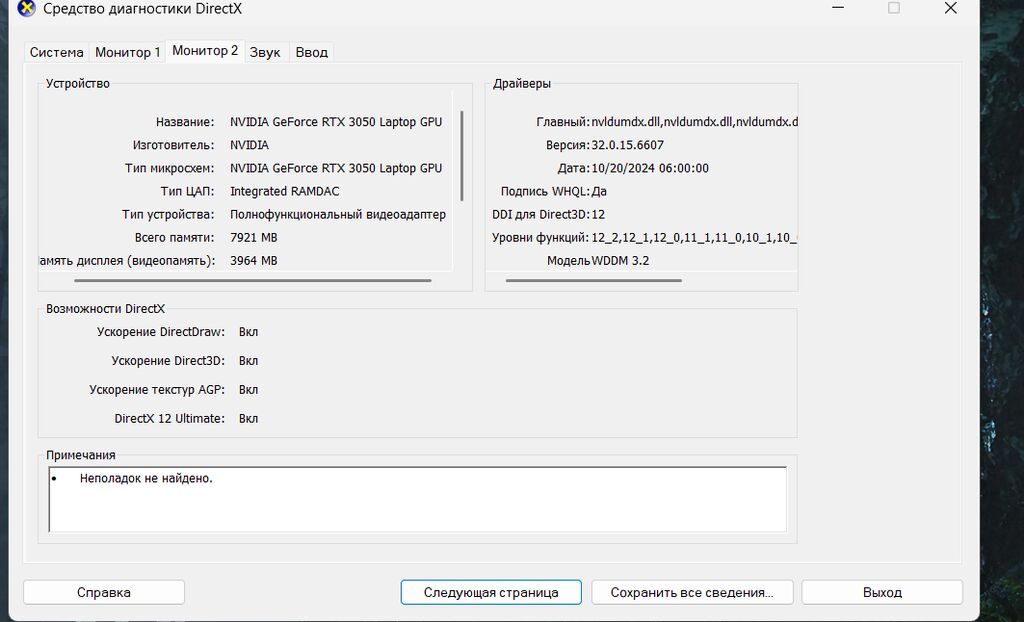Switch to the Система tab
This screenshot has width=1024, height=622.
tap(56, 52)
